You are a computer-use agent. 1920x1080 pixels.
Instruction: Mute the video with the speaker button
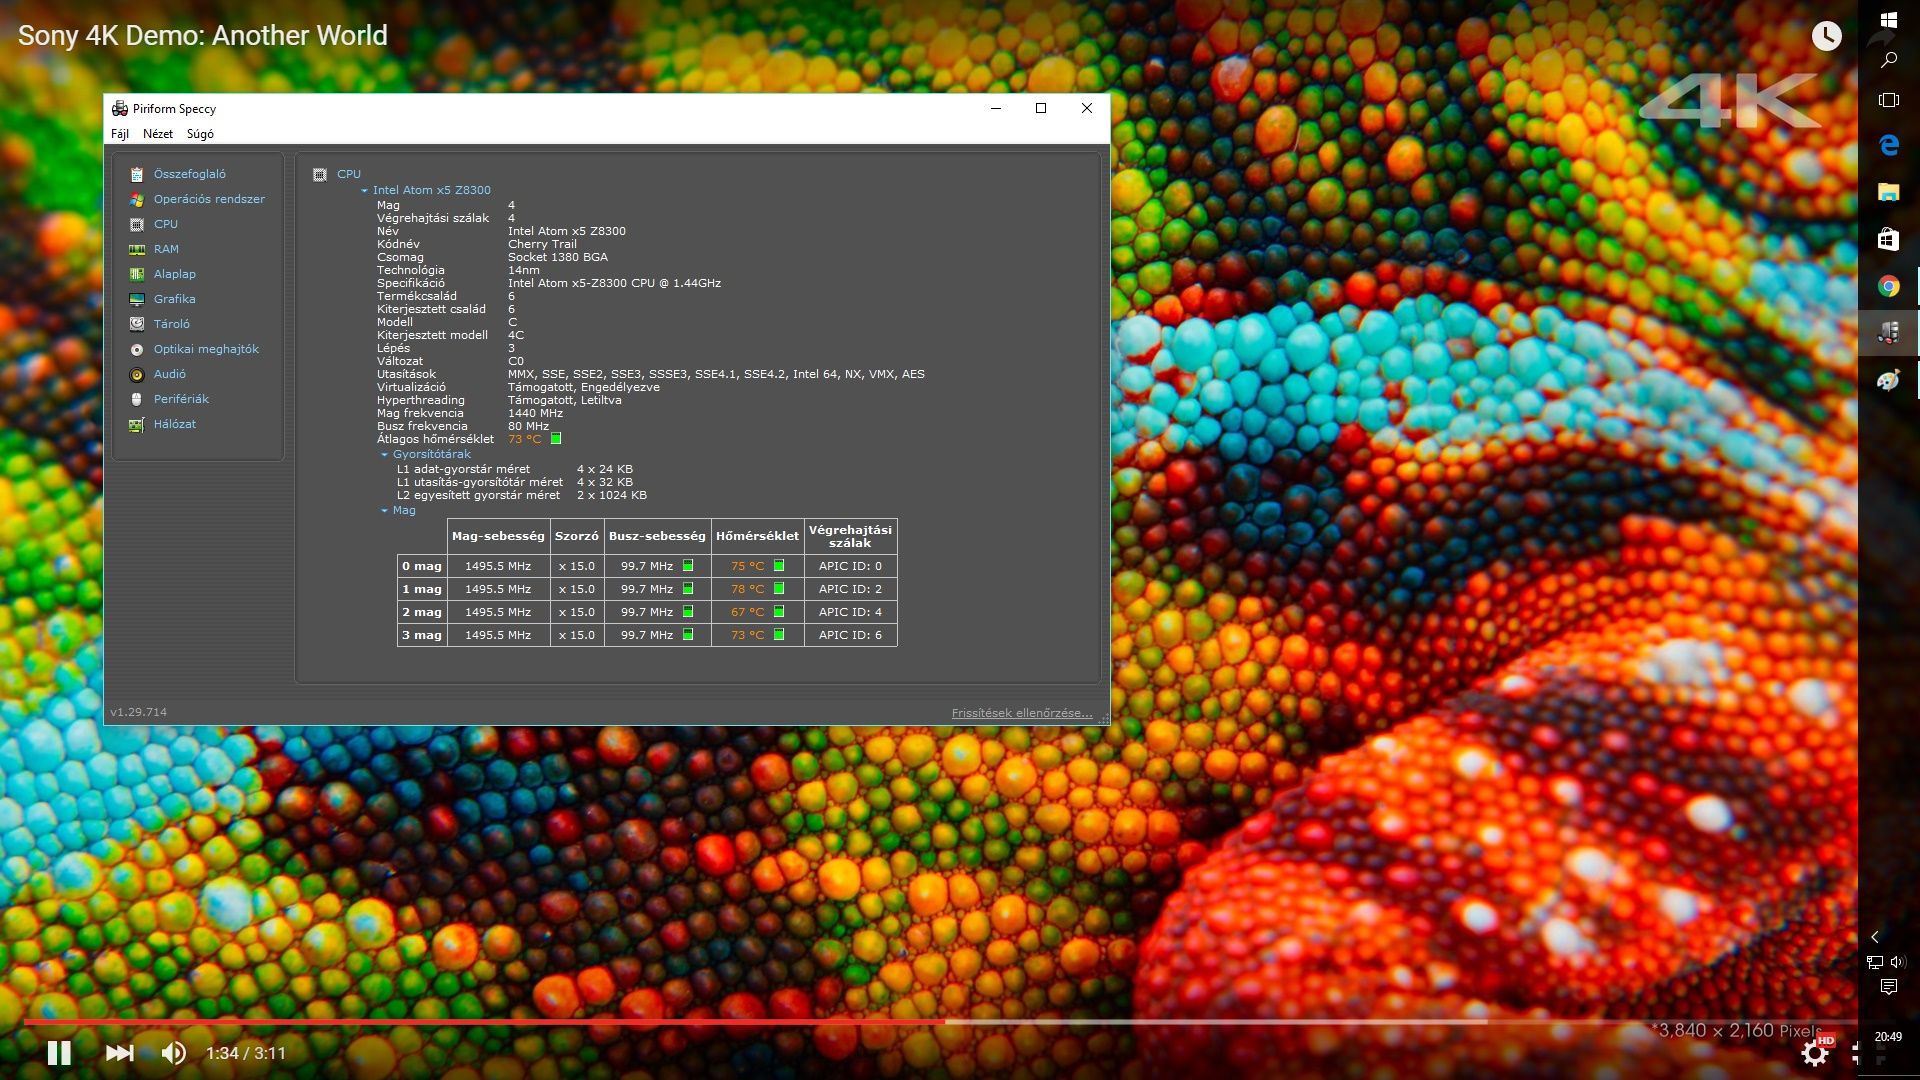tap(174, 1052)
